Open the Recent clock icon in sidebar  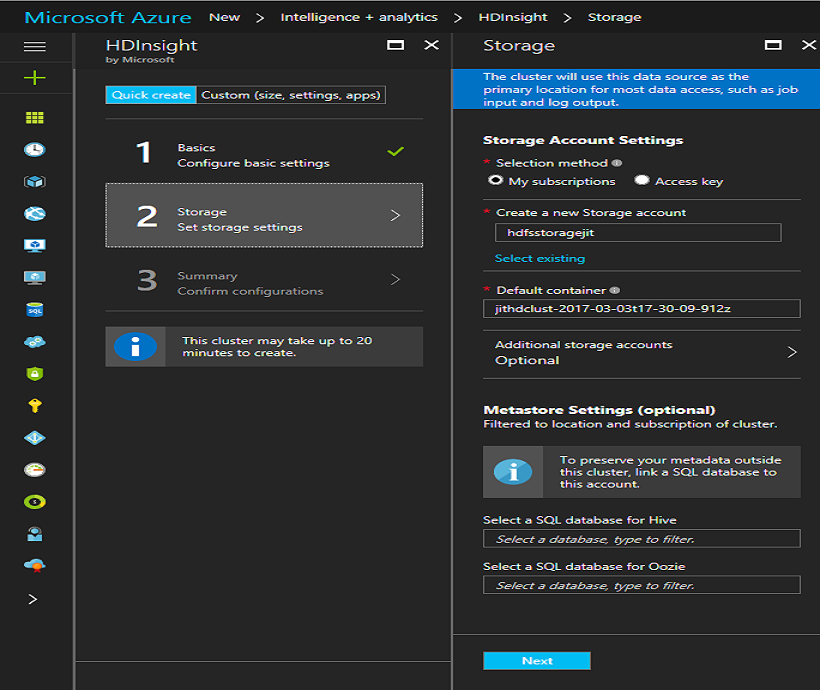(x=35, y=150)
